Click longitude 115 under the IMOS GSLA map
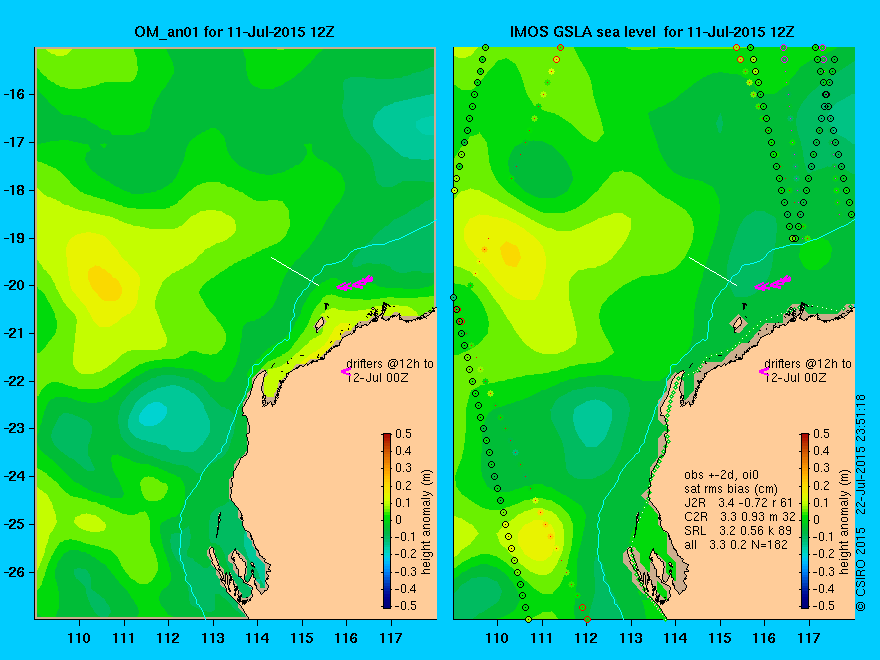Viewport: 880px width, 660px height. click(719, 638)
